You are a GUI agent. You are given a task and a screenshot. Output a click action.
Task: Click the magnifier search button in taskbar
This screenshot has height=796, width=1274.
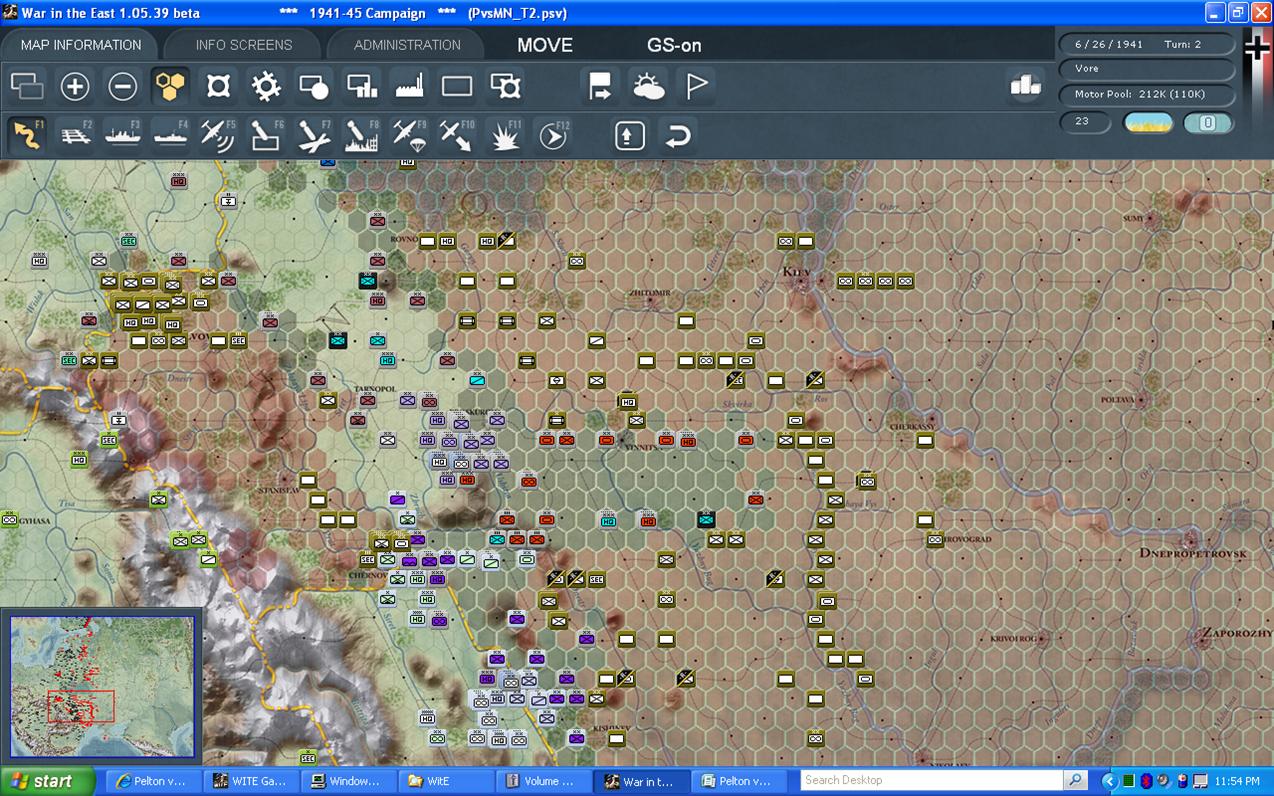[x=1076, y=780]
